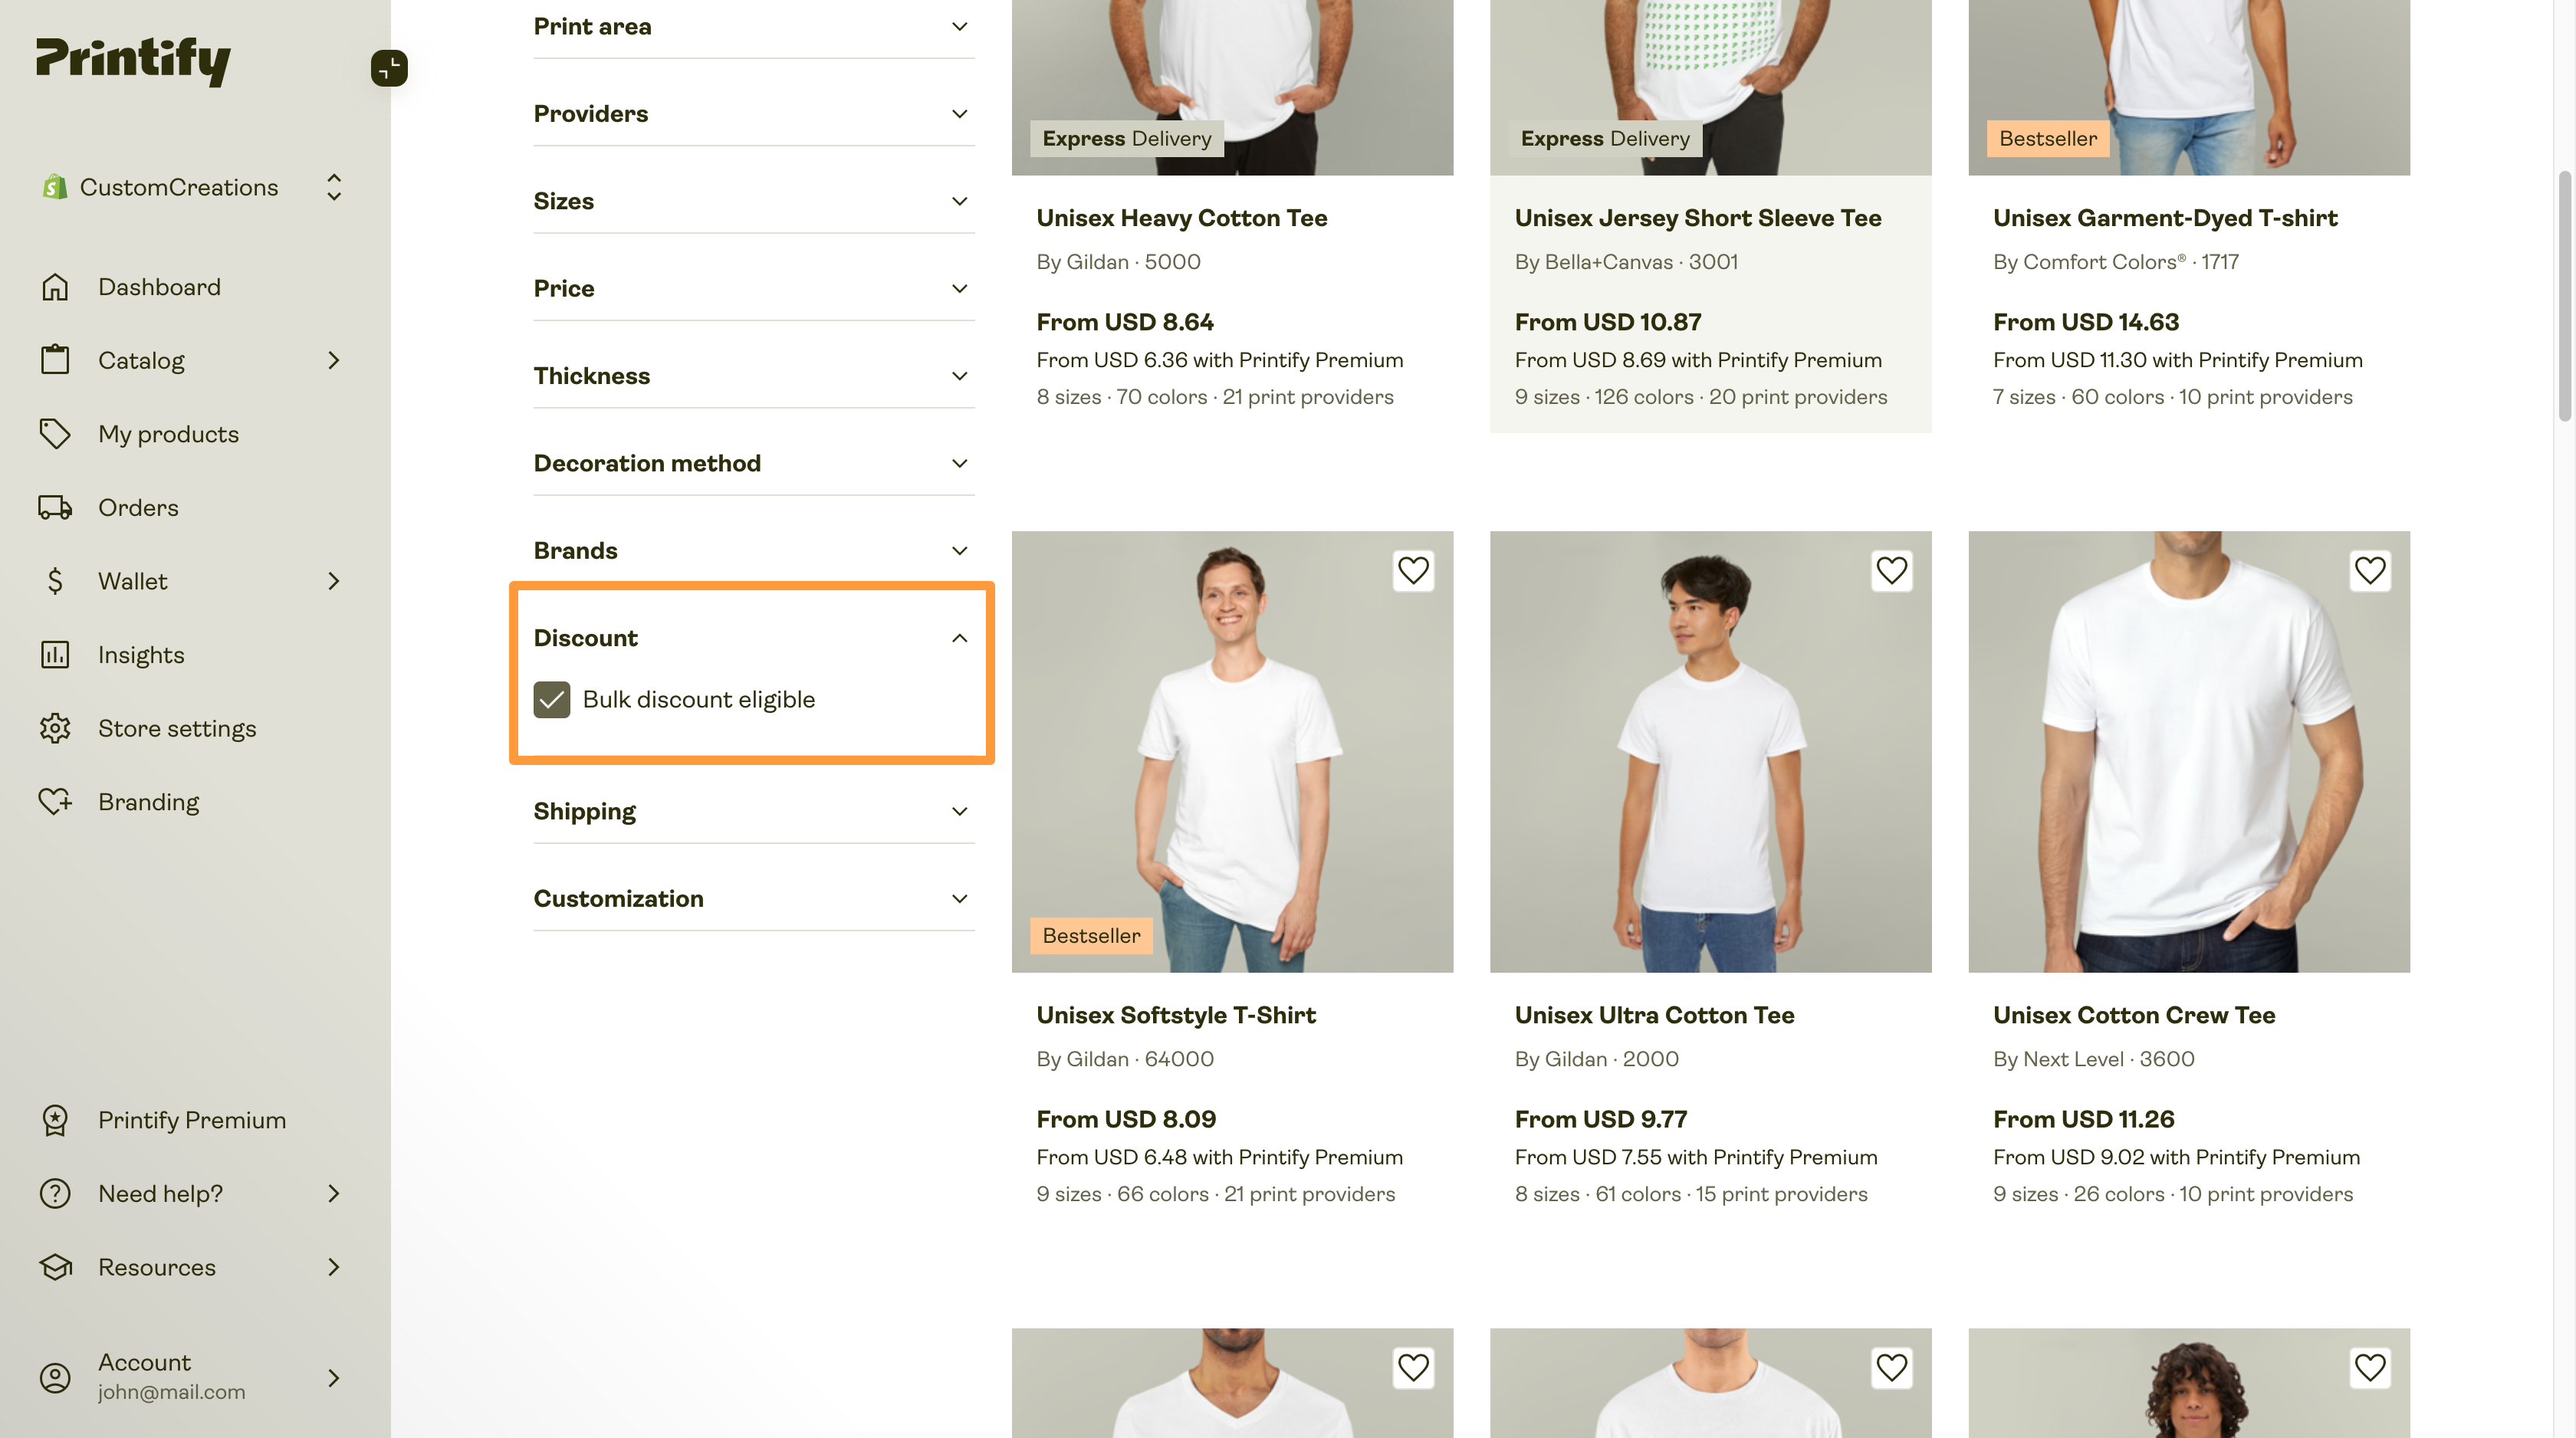The image size is (2576, 1438).
Task: Click the Branding heart-plus icon
Action: [x=55, y=802]
